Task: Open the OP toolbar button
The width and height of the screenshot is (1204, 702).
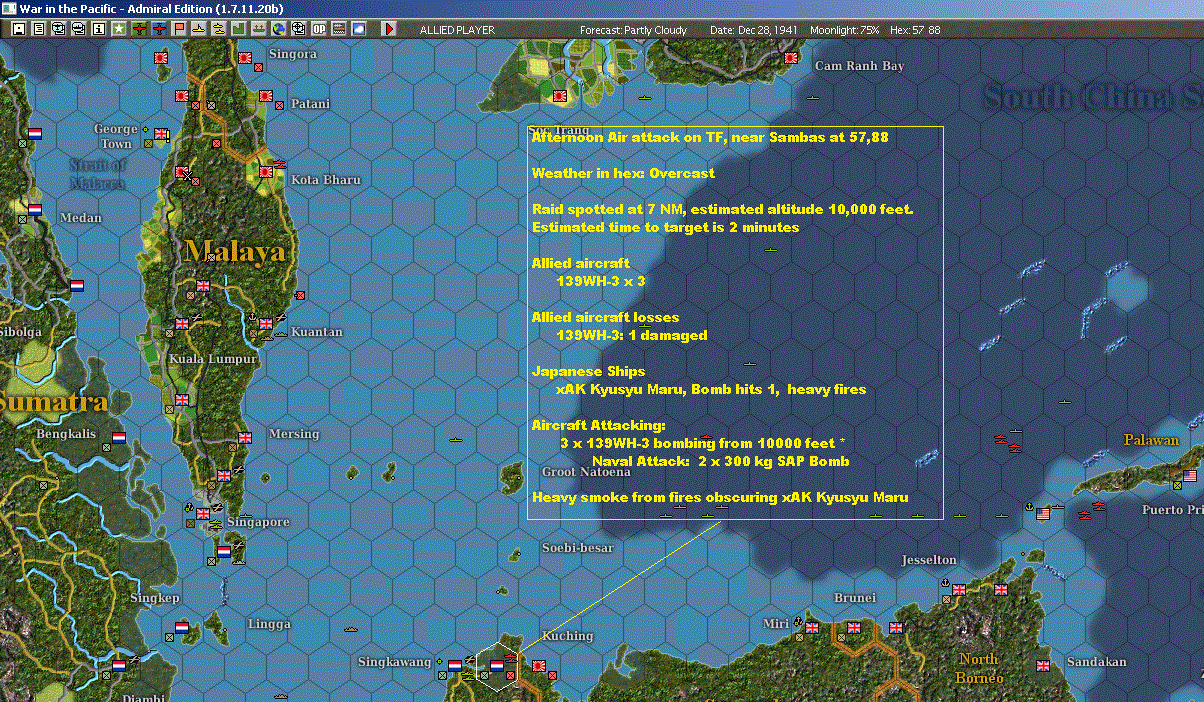Action: coord(319,29)
